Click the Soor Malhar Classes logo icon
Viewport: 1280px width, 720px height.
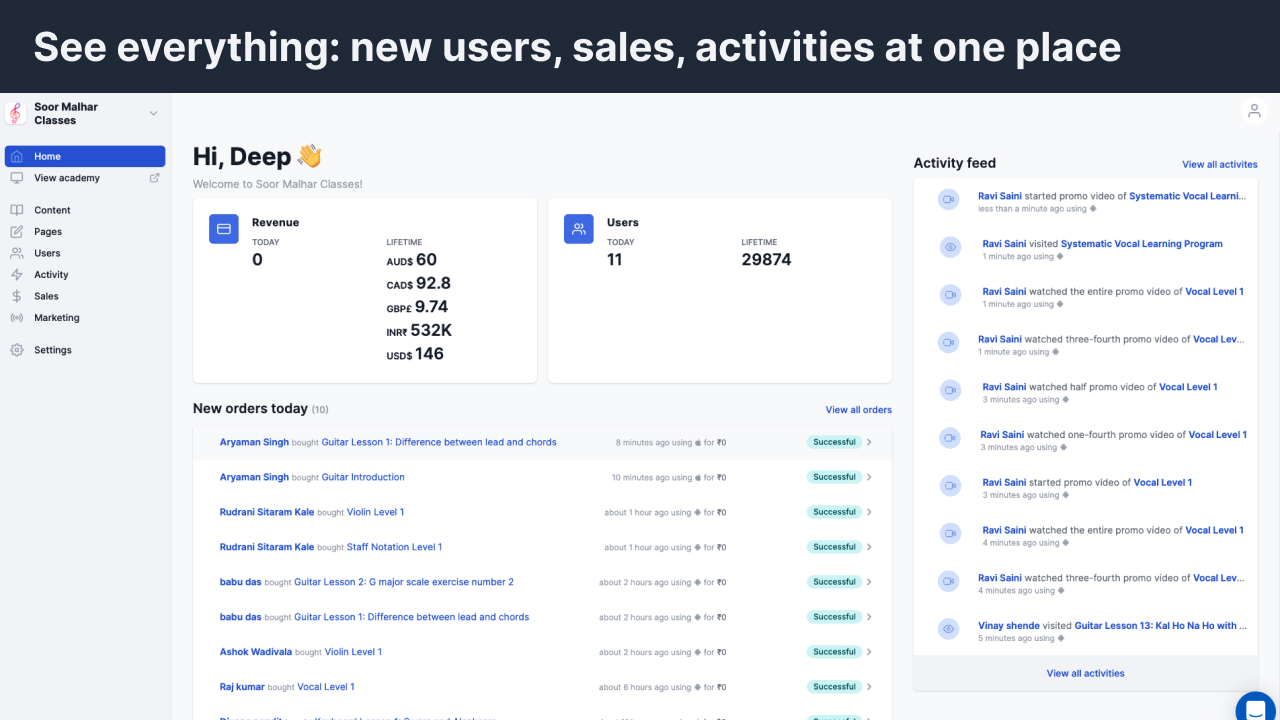pos(16,113)
